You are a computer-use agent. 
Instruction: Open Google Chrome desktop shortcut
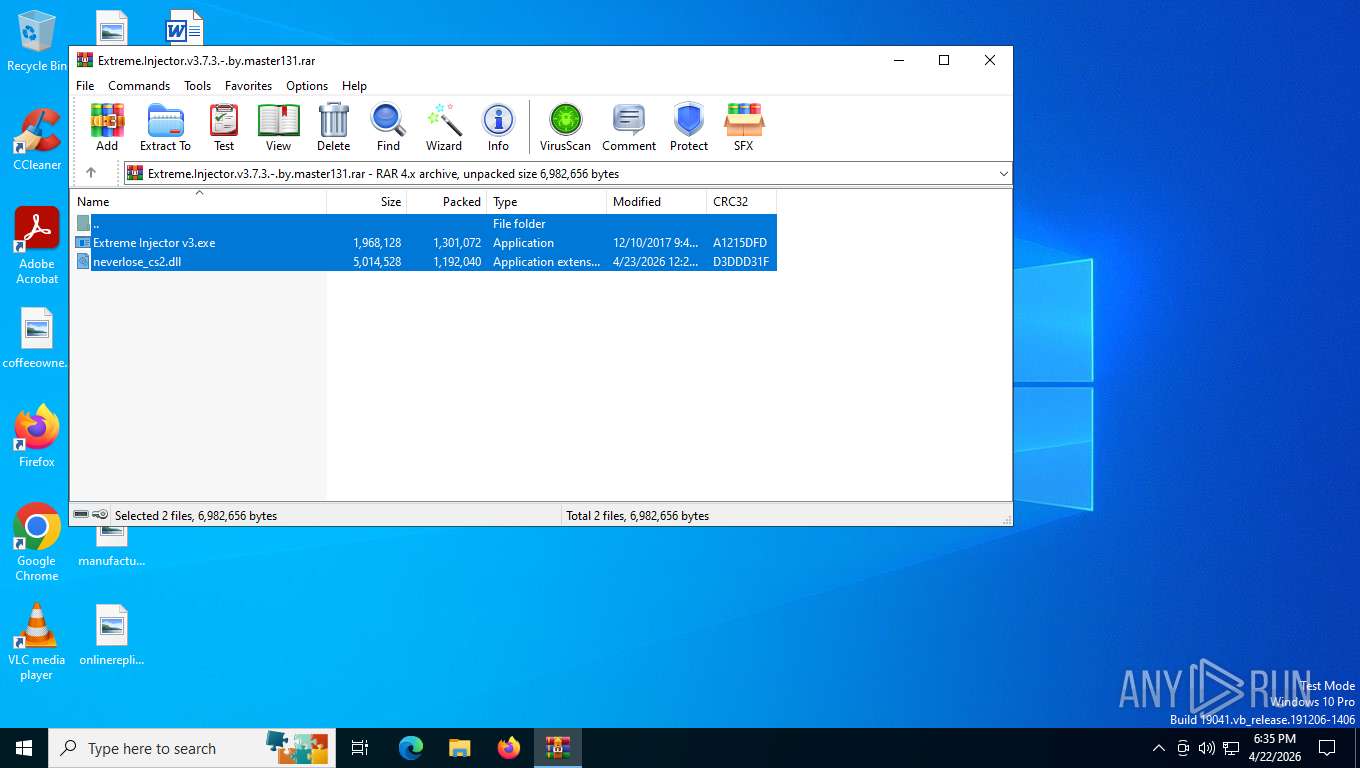(x=37, y=542)
